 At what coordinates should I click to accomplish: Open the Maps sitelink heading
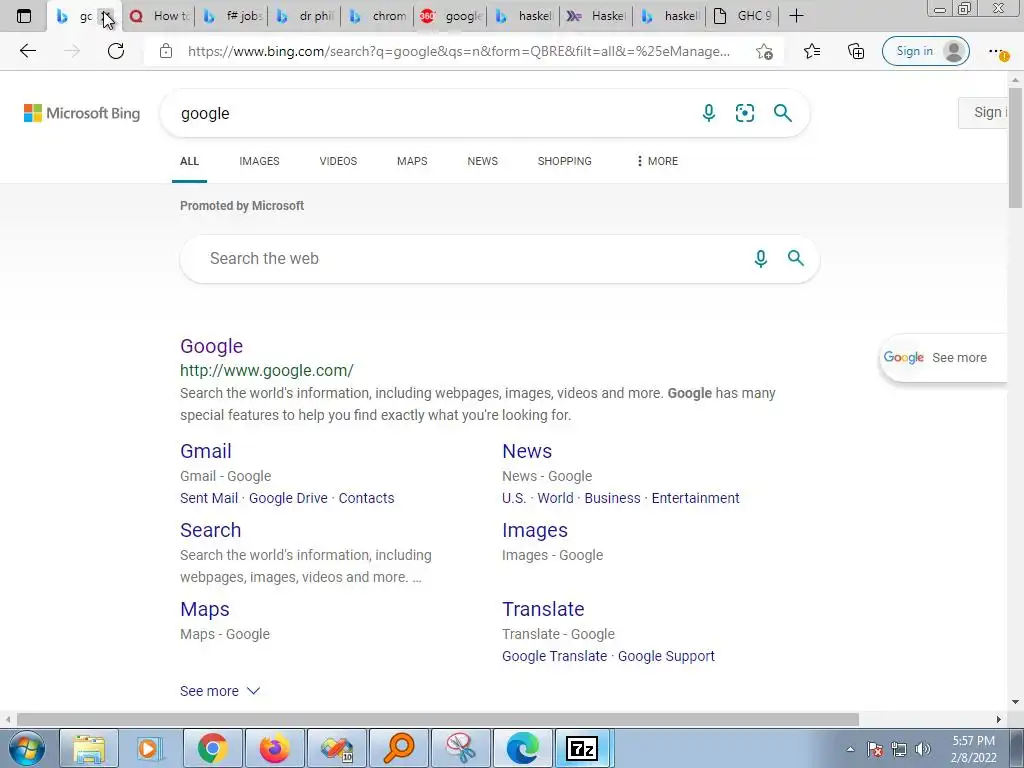coord(205,609)
